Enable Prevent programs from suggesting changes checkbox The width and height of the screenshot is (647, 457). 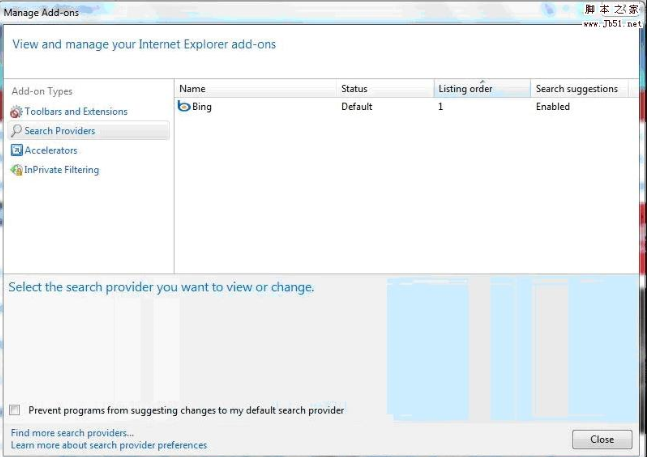point(15,410)
